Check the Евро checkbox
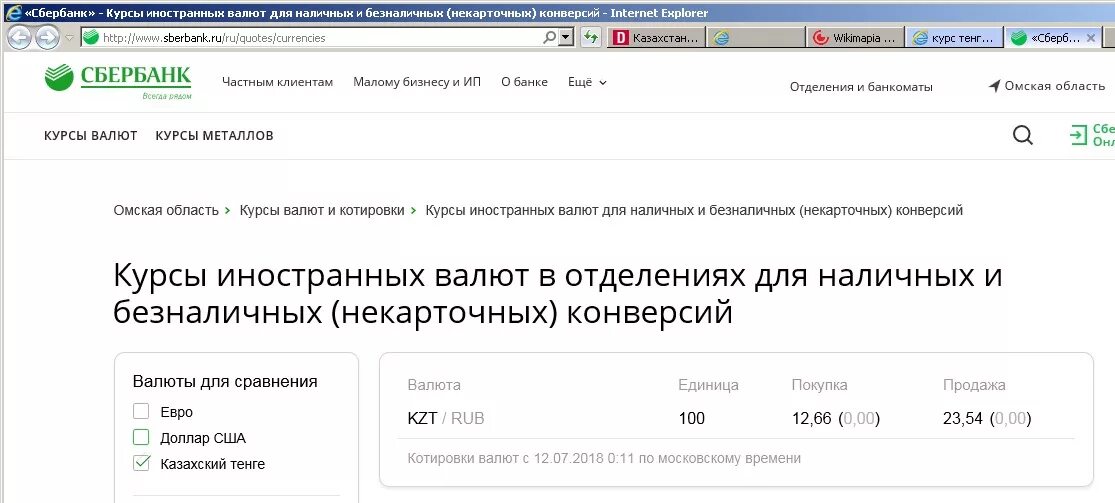The height and width of the screenshot is (503, 1115). click(x=141, y=411)
